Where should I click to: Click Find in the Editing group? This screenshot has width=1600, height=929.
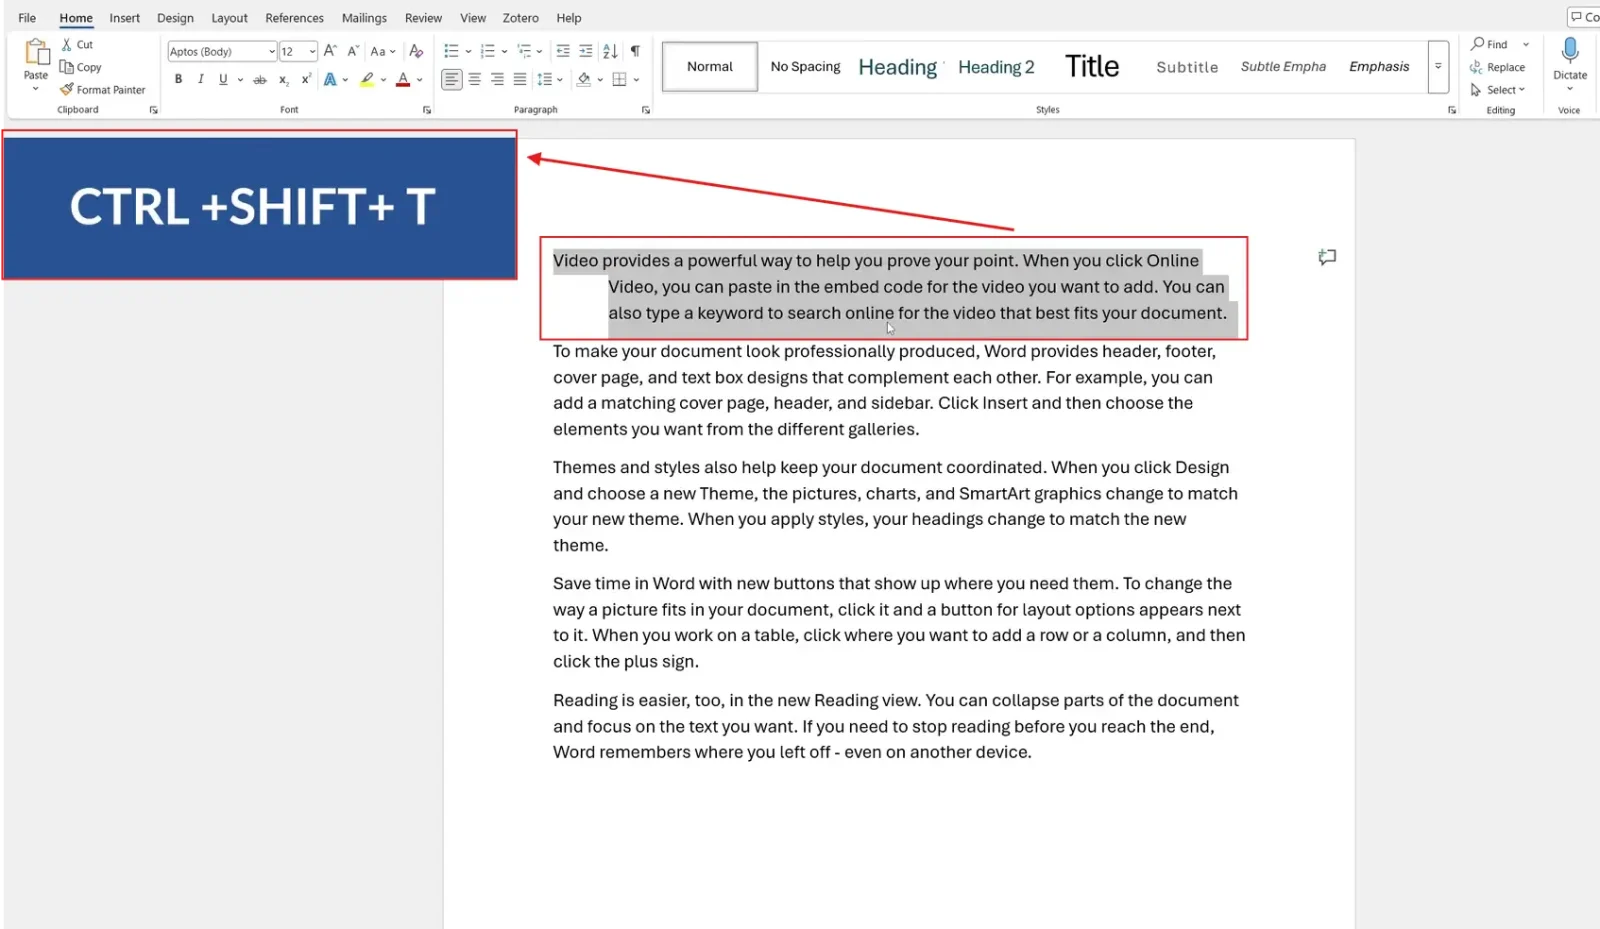pyautogui.click(x=1490, y=44)
